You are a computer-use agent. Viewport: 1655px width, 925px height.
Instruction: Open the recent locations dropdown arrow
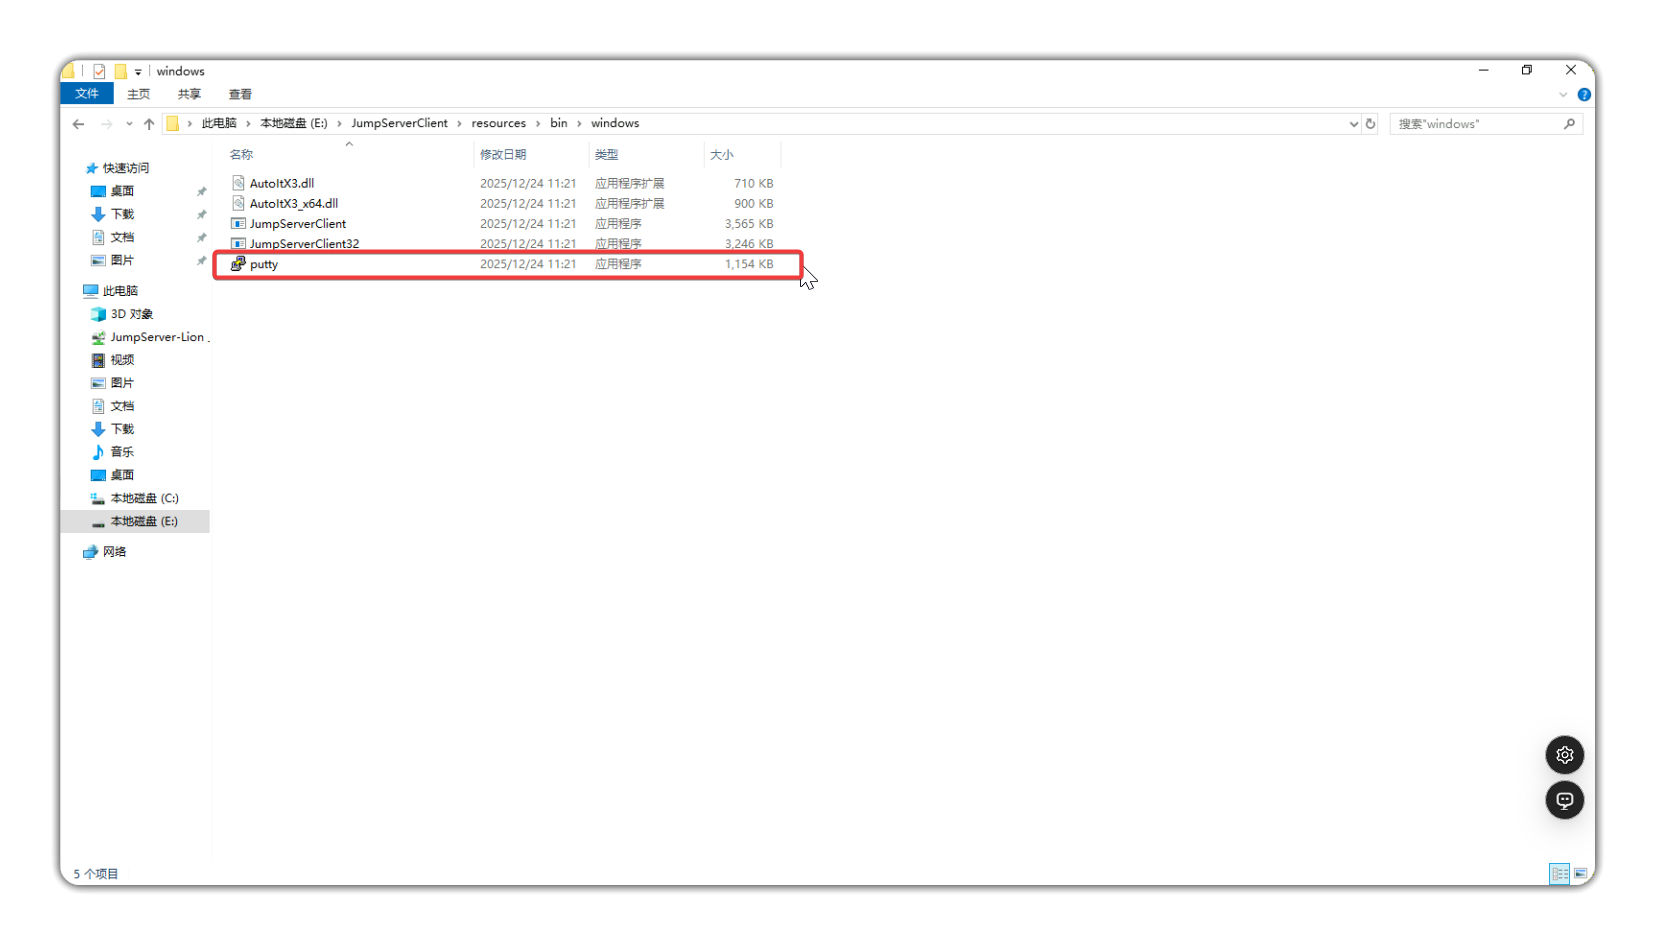click(129, 124)
